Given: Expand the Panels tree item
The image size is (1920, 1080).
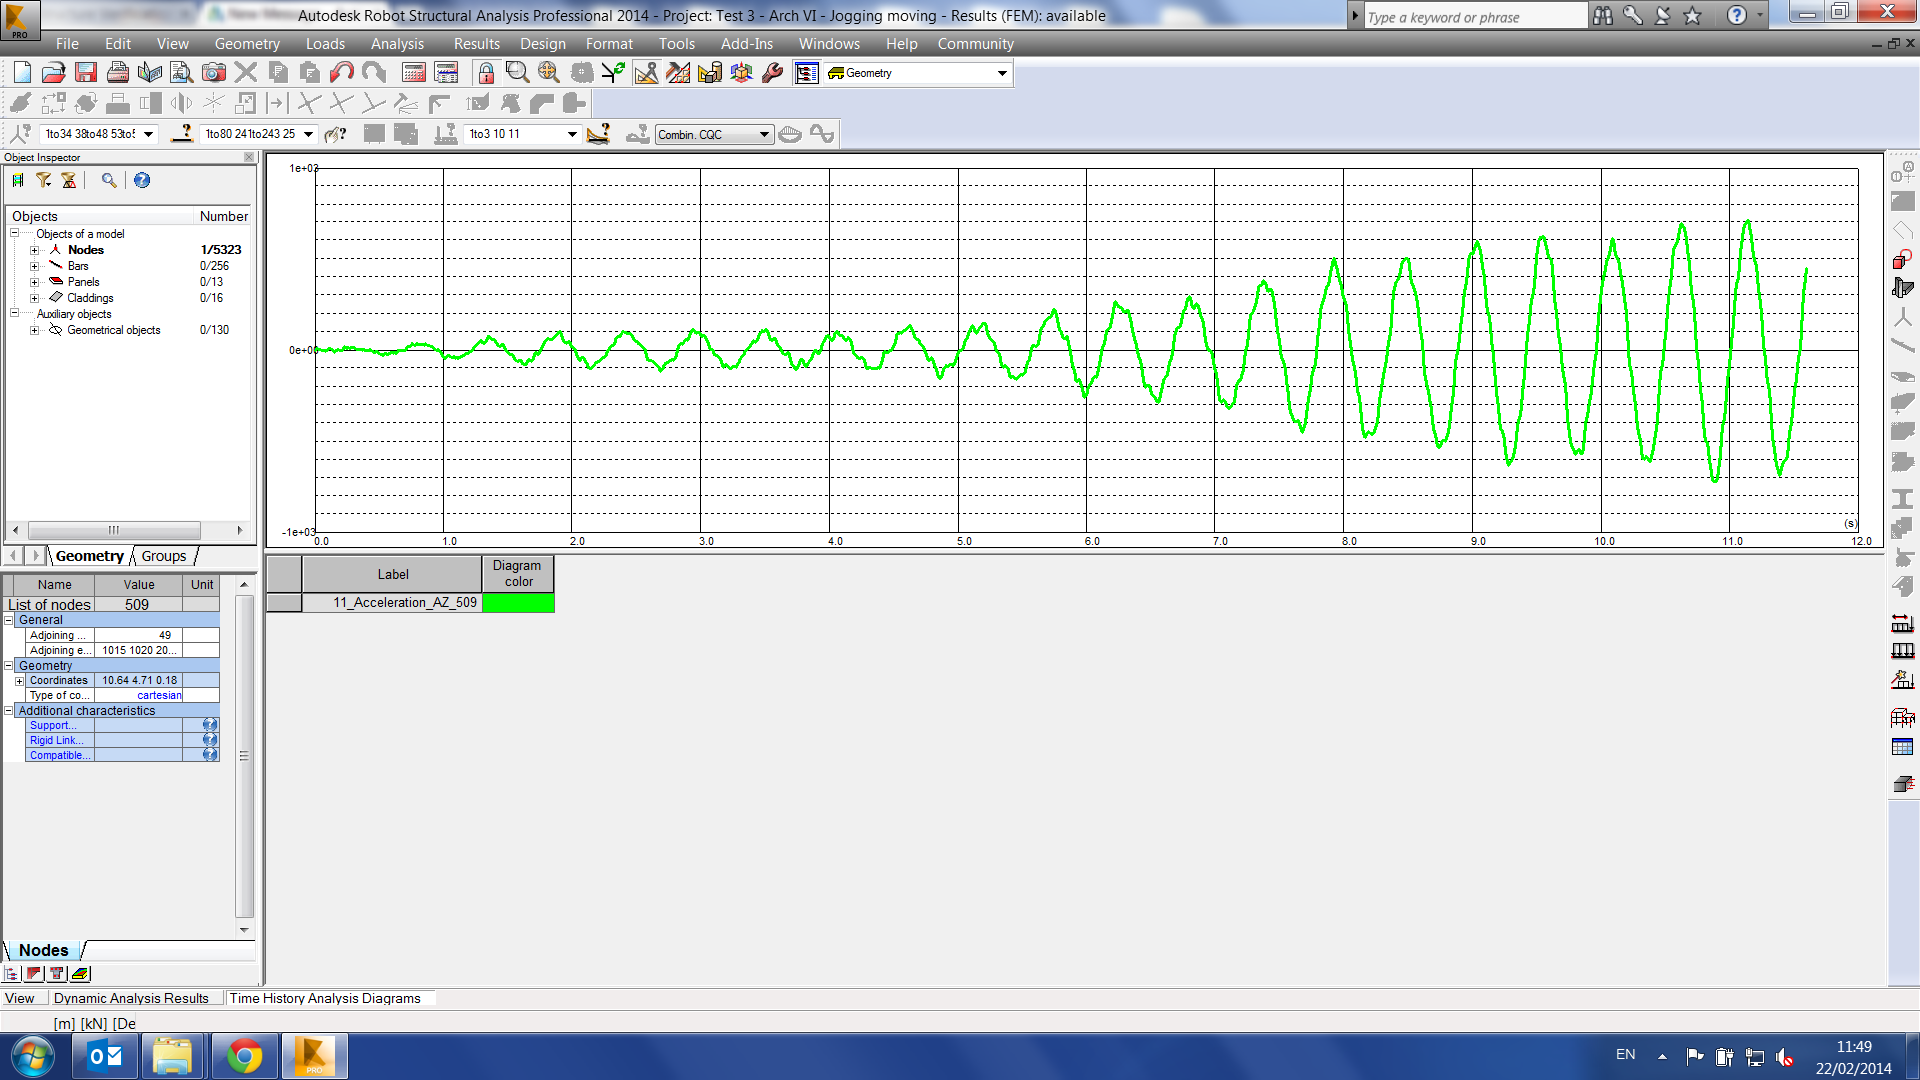Looking at the screenshot, I should (x=34, y=282).
